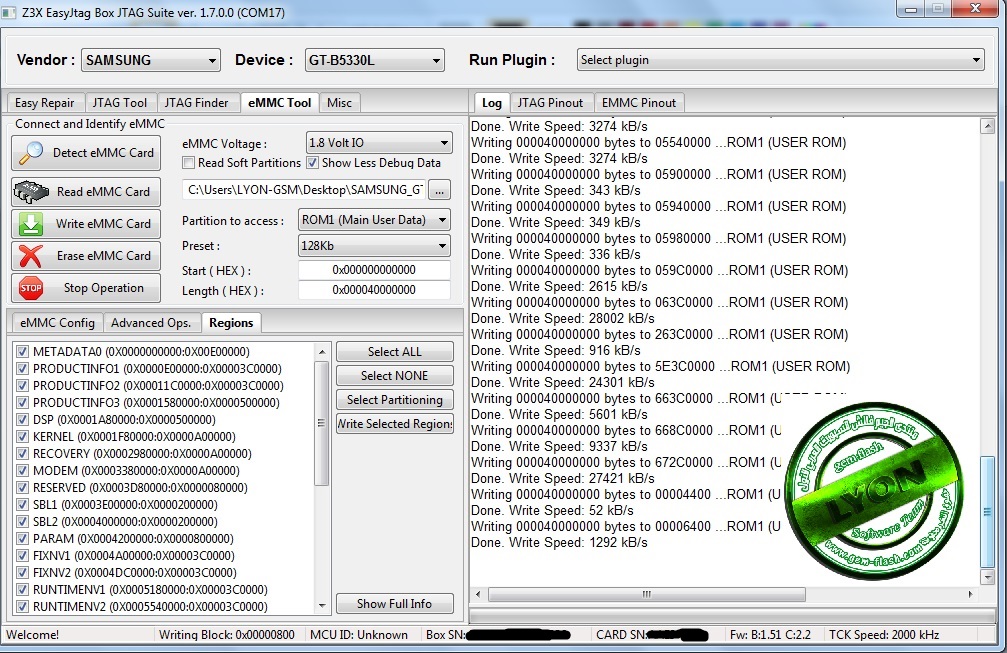Screen dimensions: 1007x653
Task: Uncheck the PARAM region checkbox
Action: pyautogui.click(x=22, y=539)
